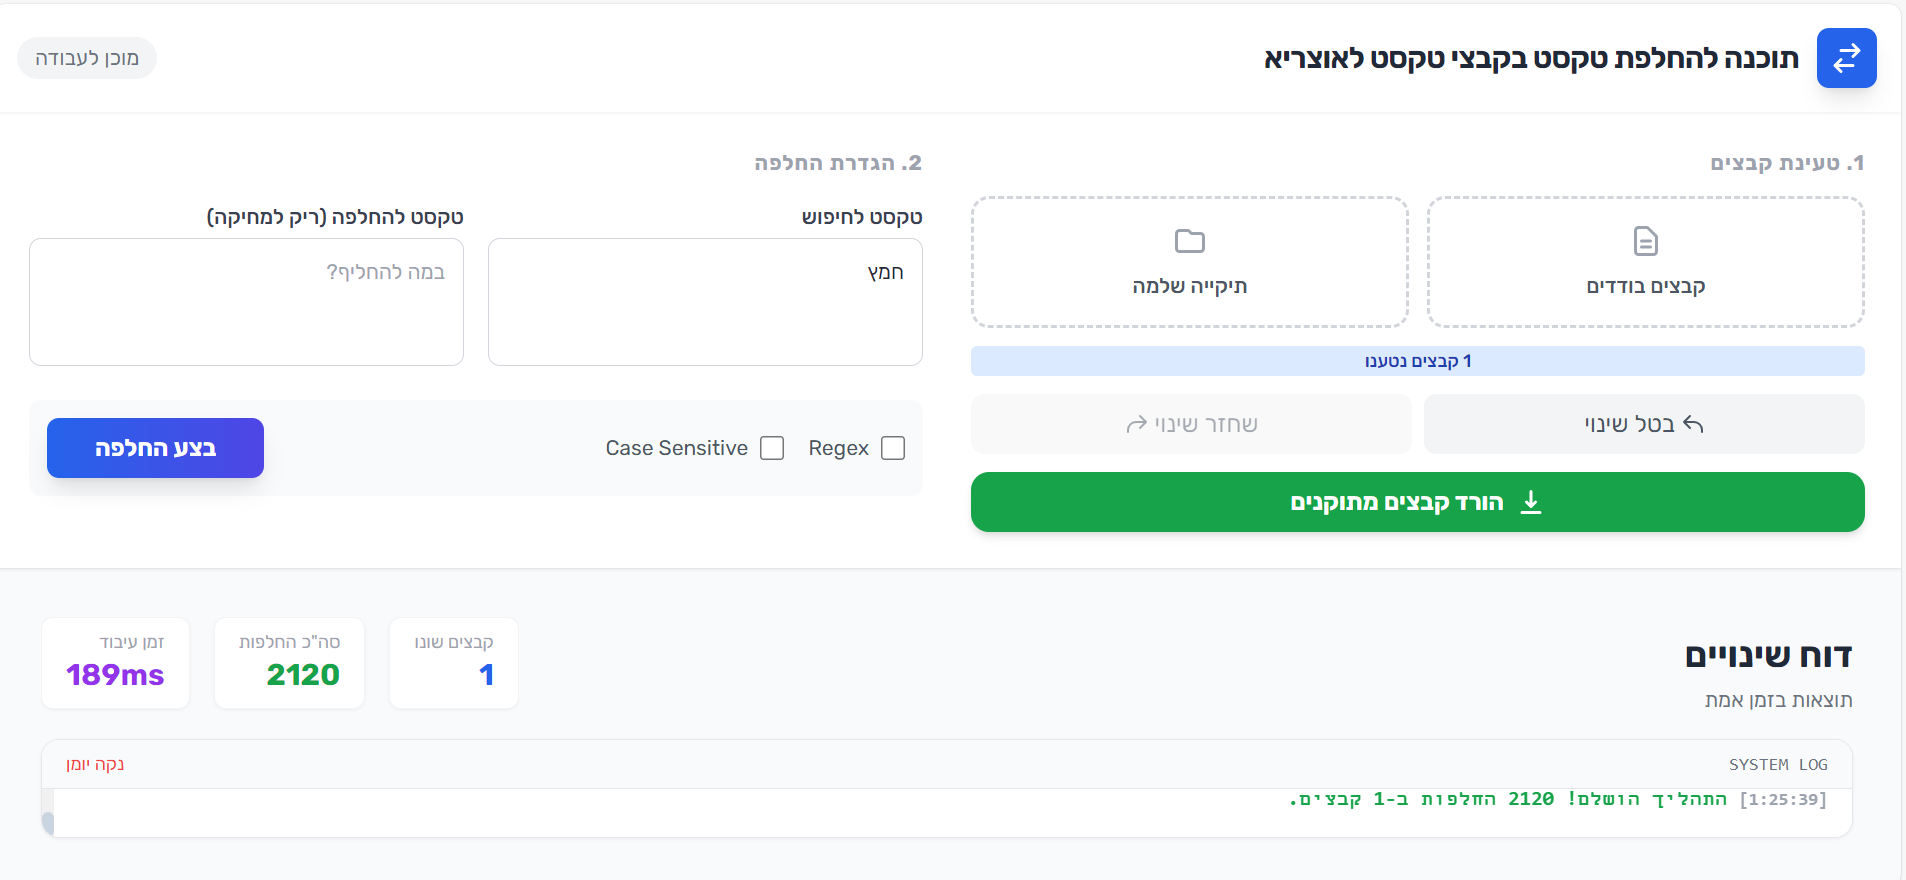Screen dimensions: 1906x880
Task: Click the log panel scrollbar handle
Action: pos(48,823)
